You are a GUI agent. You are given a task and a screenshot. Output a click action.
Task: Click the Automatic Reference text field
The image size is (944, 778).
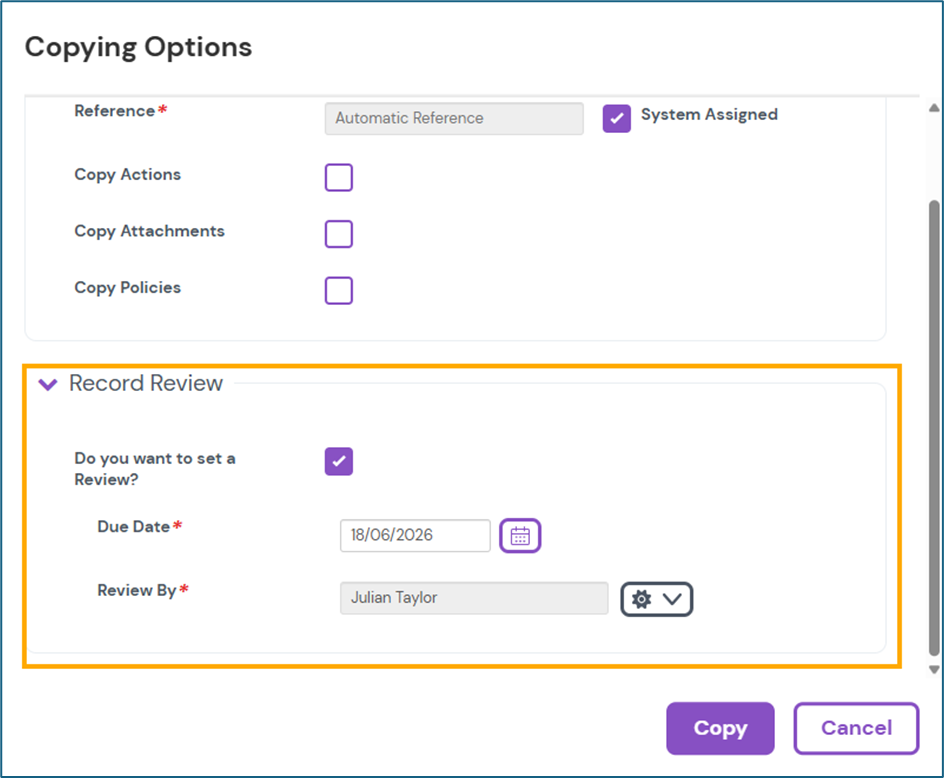(x=454, y=118)
